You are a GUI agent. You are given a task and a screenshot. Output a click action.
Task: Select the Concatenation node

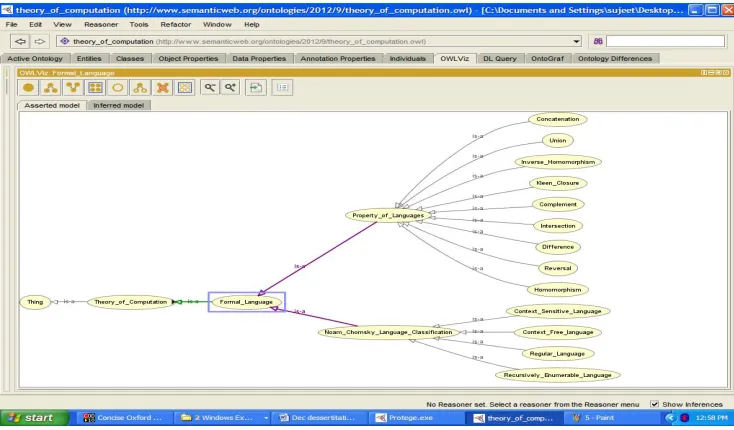pyautogui.click(x=558, y=119)
